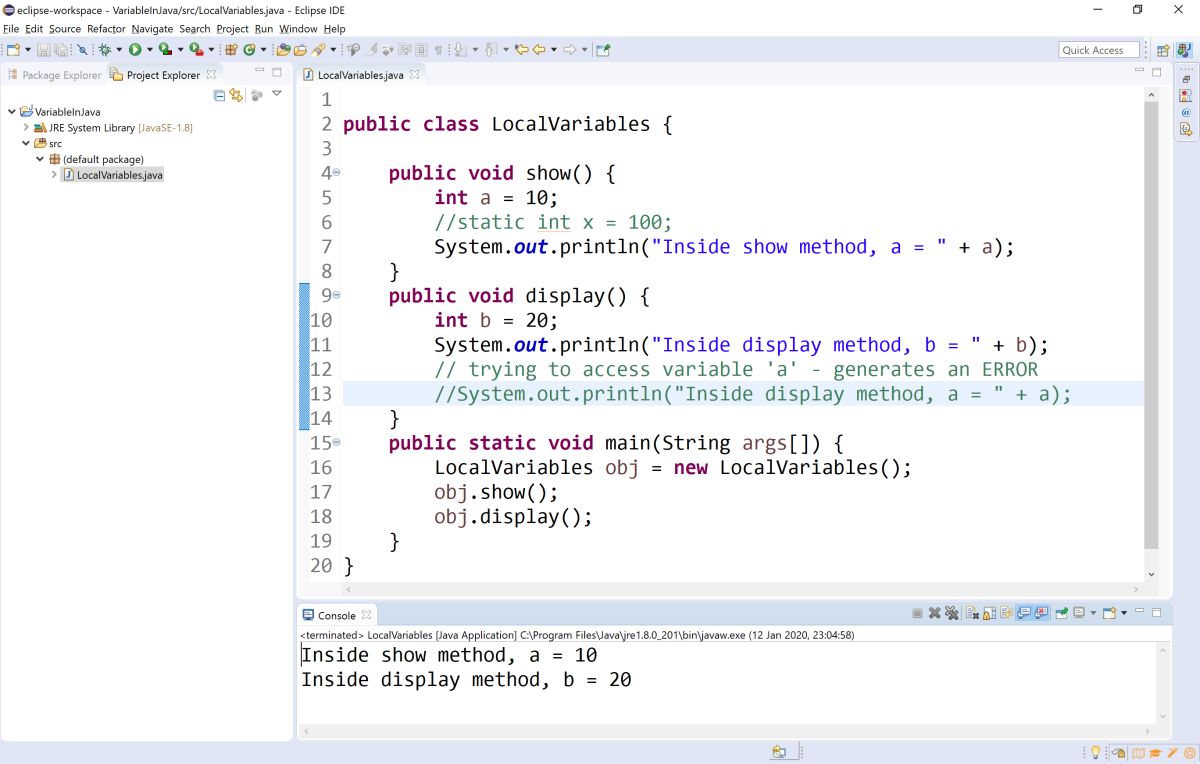The image size is (1200, 764).
Task: Clear the Console output
Action: point(972,614)
